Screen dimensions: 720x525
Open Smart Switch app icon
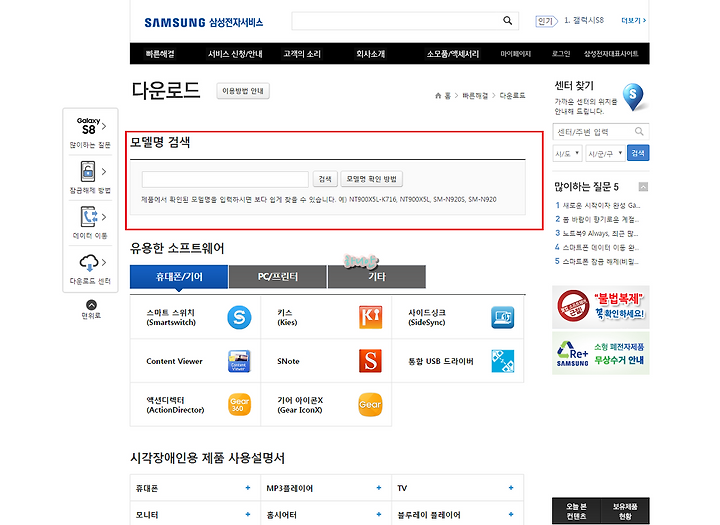(239, 317)
